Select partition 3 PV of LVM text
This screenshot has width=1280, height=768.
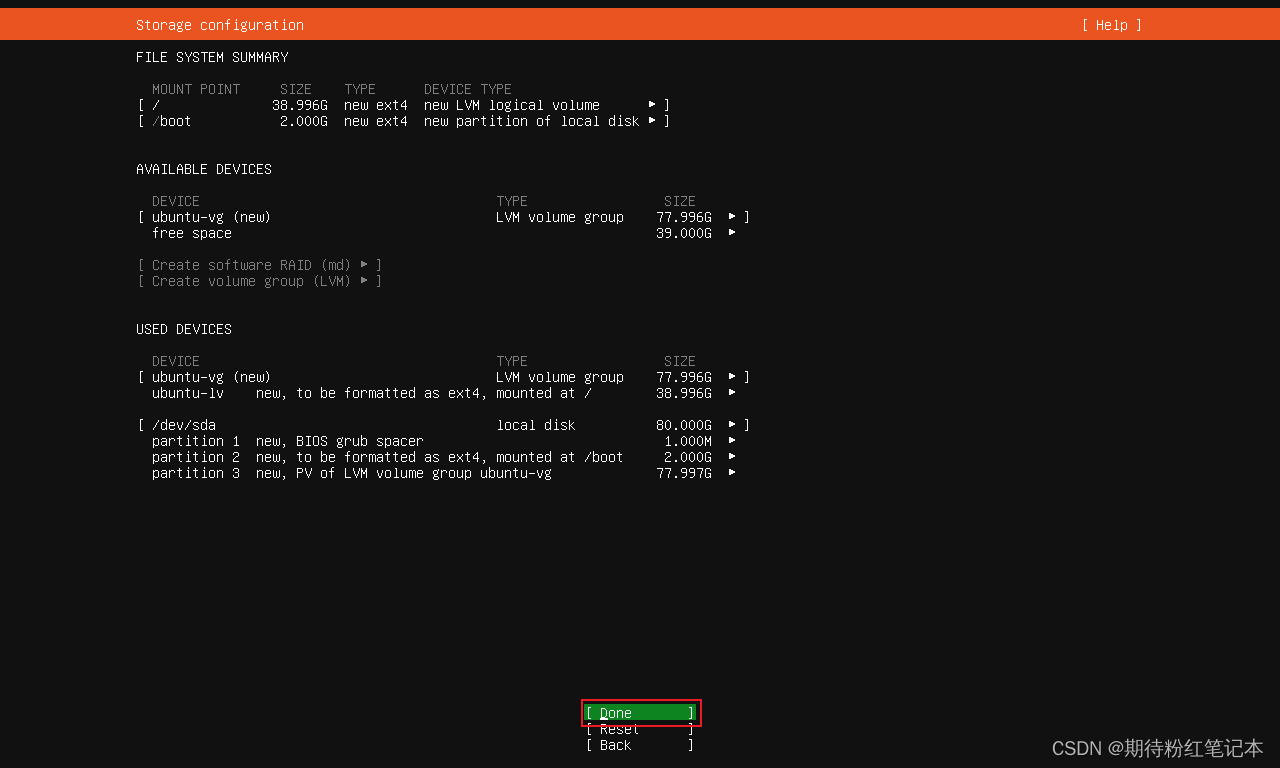click(x=352, y=473)
